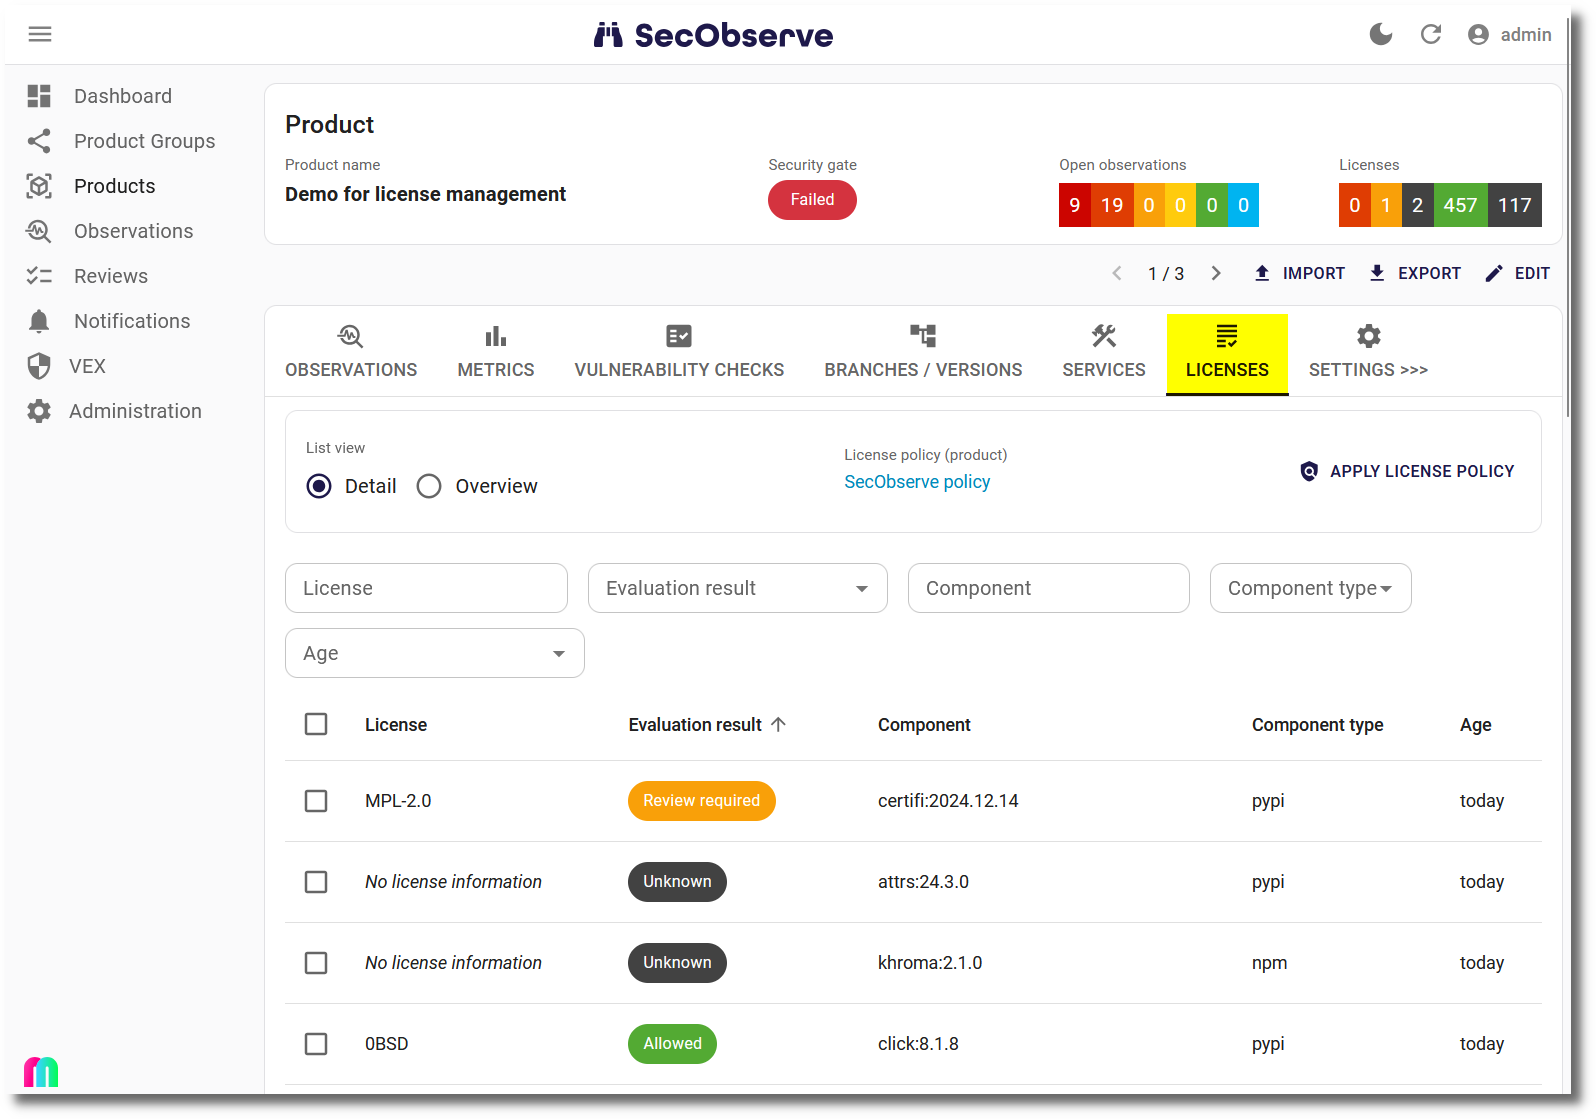Open the SecObserve policy link
The width and height of the screenshot is (1596, 1119).
coord(917,482)
